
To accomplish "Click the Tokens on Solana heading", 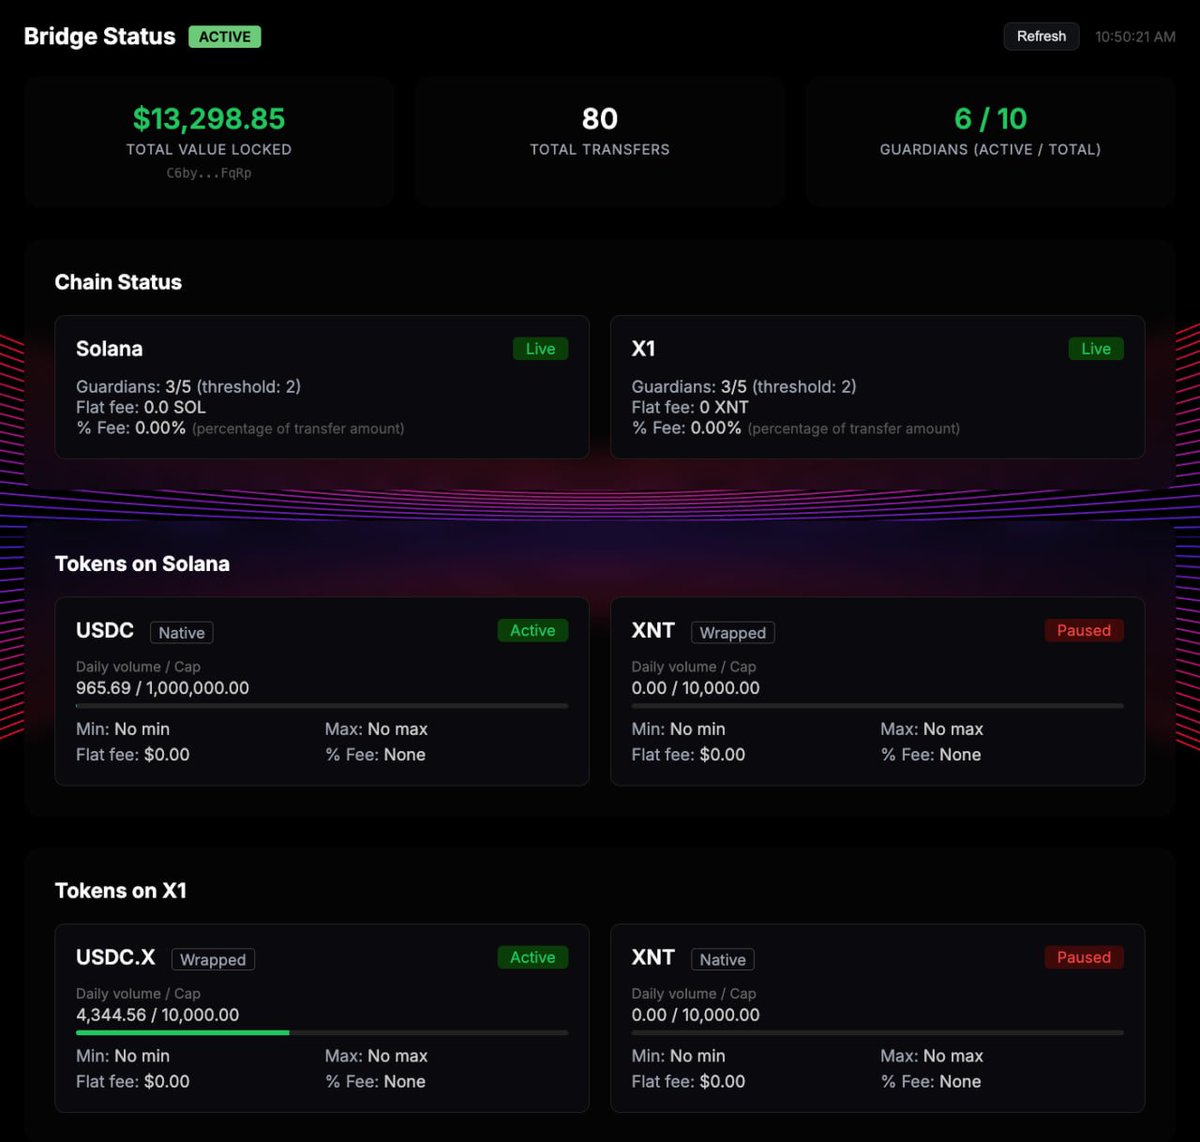I will pyautogui.click(x=142, y=564).
